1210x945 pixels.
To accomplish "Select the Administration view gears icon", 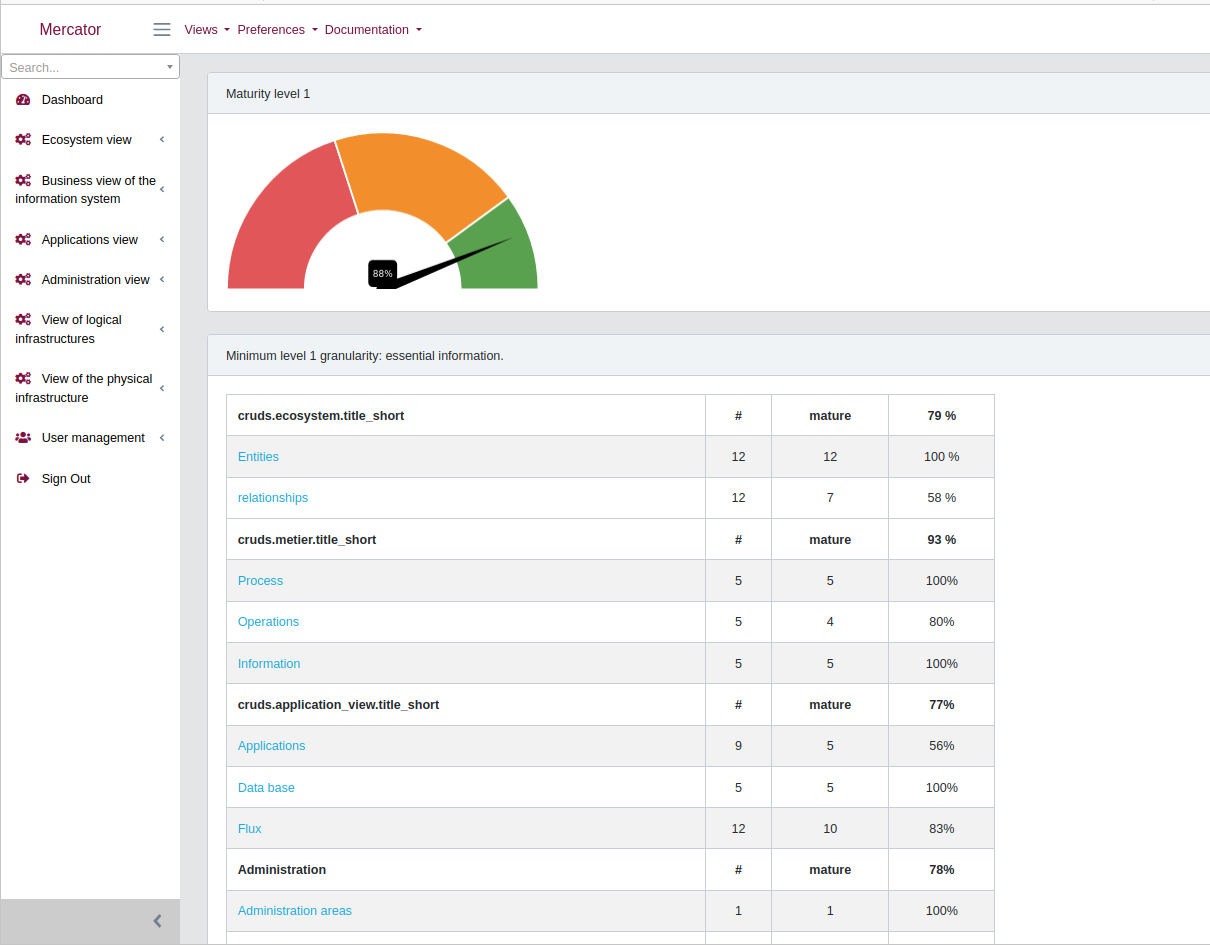I will [22, 279].
